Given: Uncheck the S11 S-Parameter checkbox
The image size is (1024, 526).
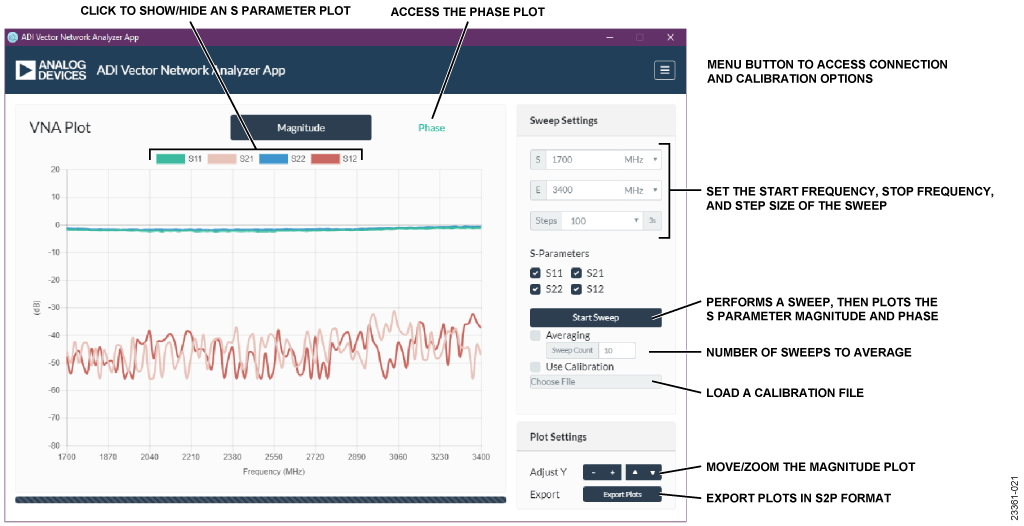Looking at the screenshot, I should tap(535, 273).
